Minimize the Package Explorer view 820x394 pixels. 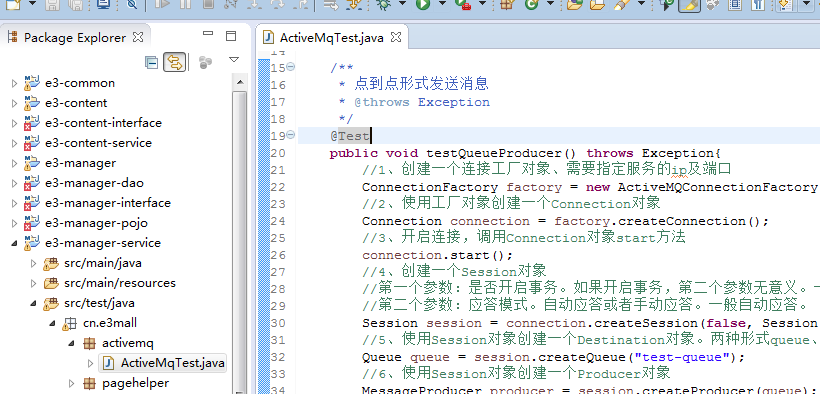point(208,34)
